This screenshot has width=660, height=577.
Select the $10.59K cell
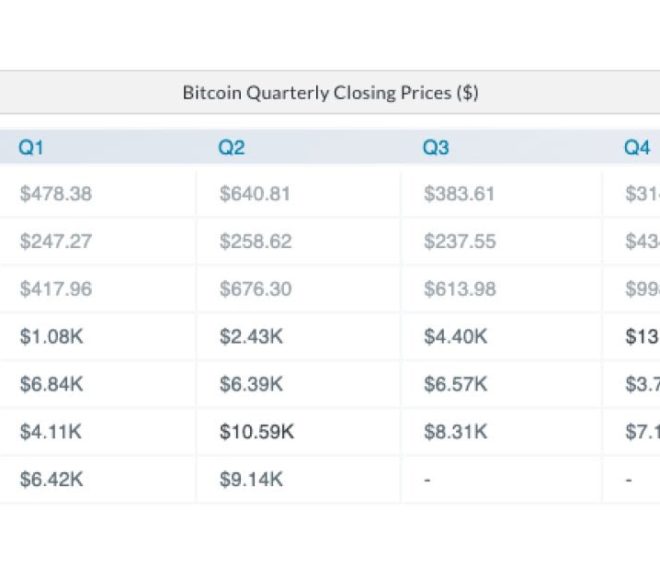(x=257, y=431)
